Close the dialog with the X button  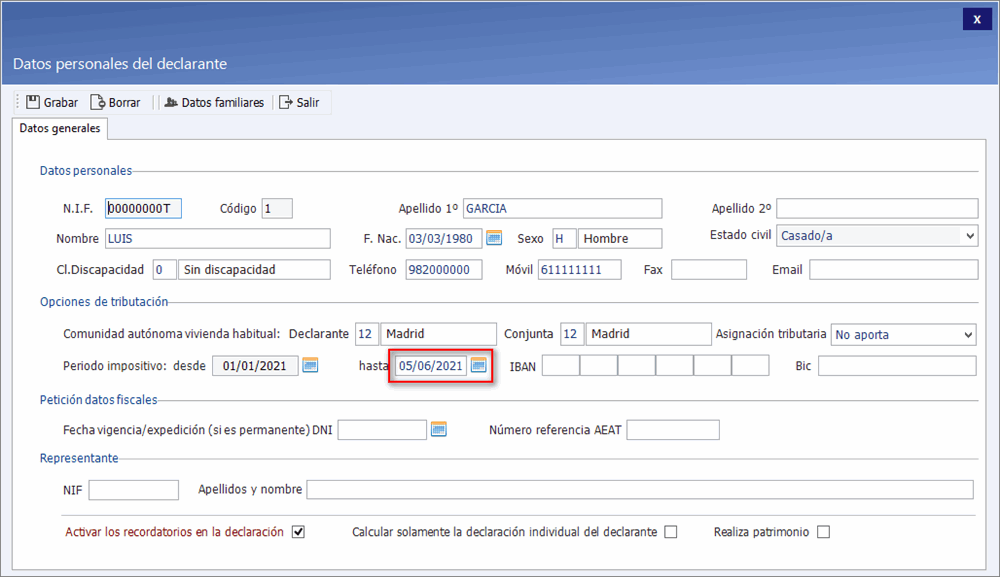click(976, 19)
